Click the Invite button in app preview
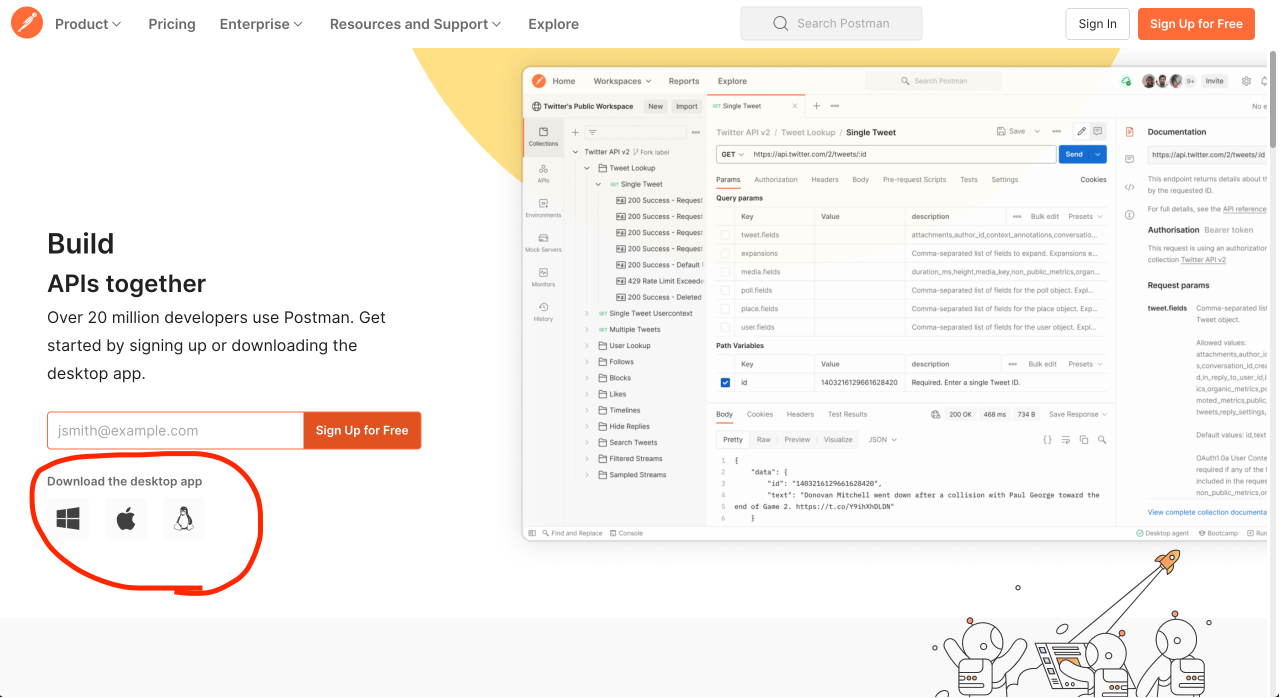 point(1214,81)
